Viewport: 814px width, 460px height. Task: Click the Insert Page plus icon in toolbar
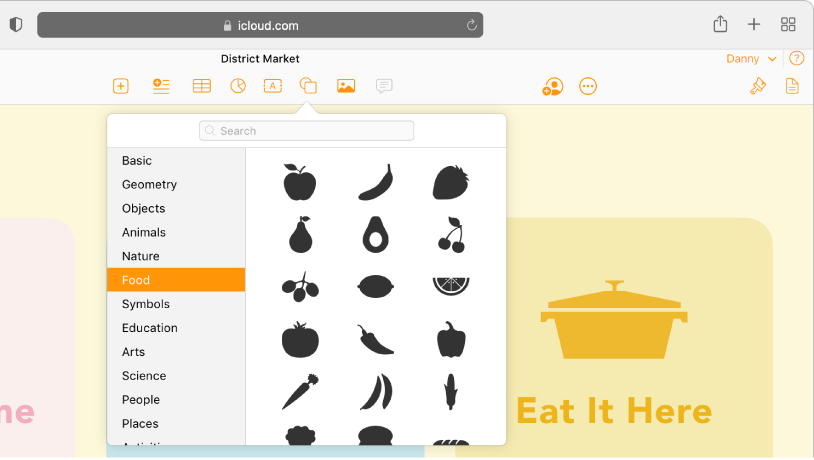pyautogui.click(x=120, y=86)
